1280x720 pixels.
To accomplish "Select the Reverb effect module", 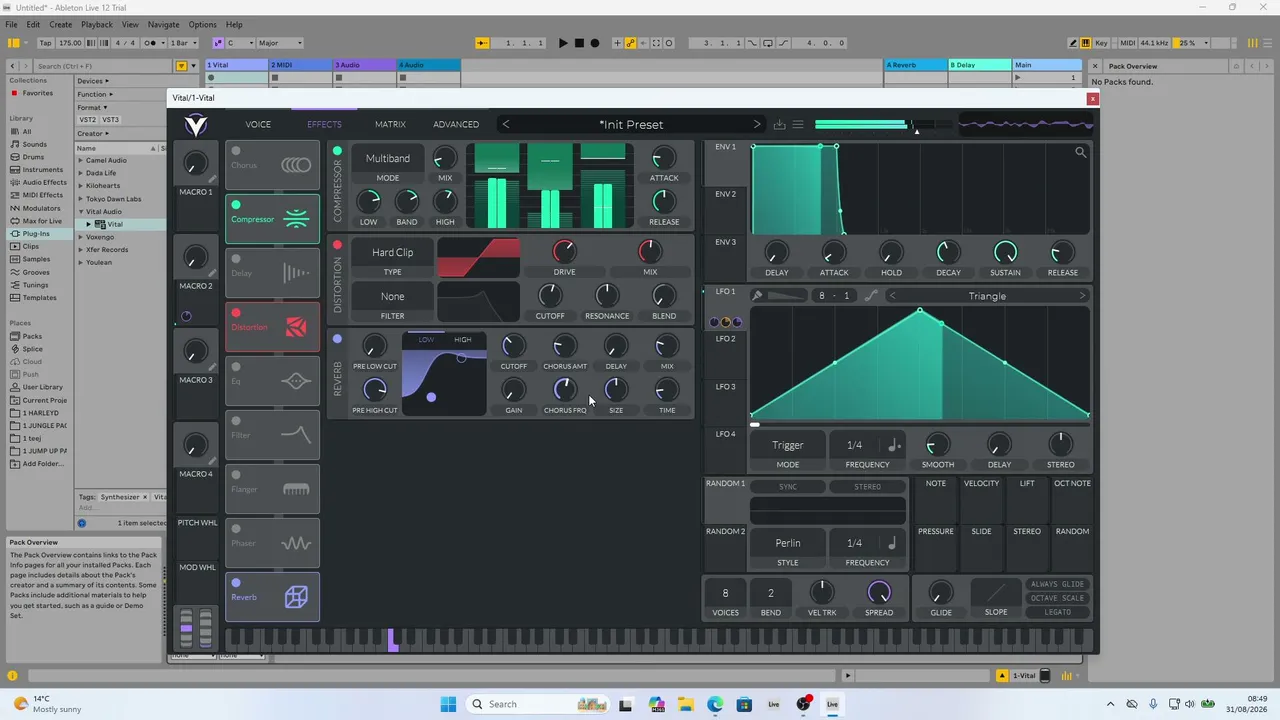I will click(x=272, y=597).
